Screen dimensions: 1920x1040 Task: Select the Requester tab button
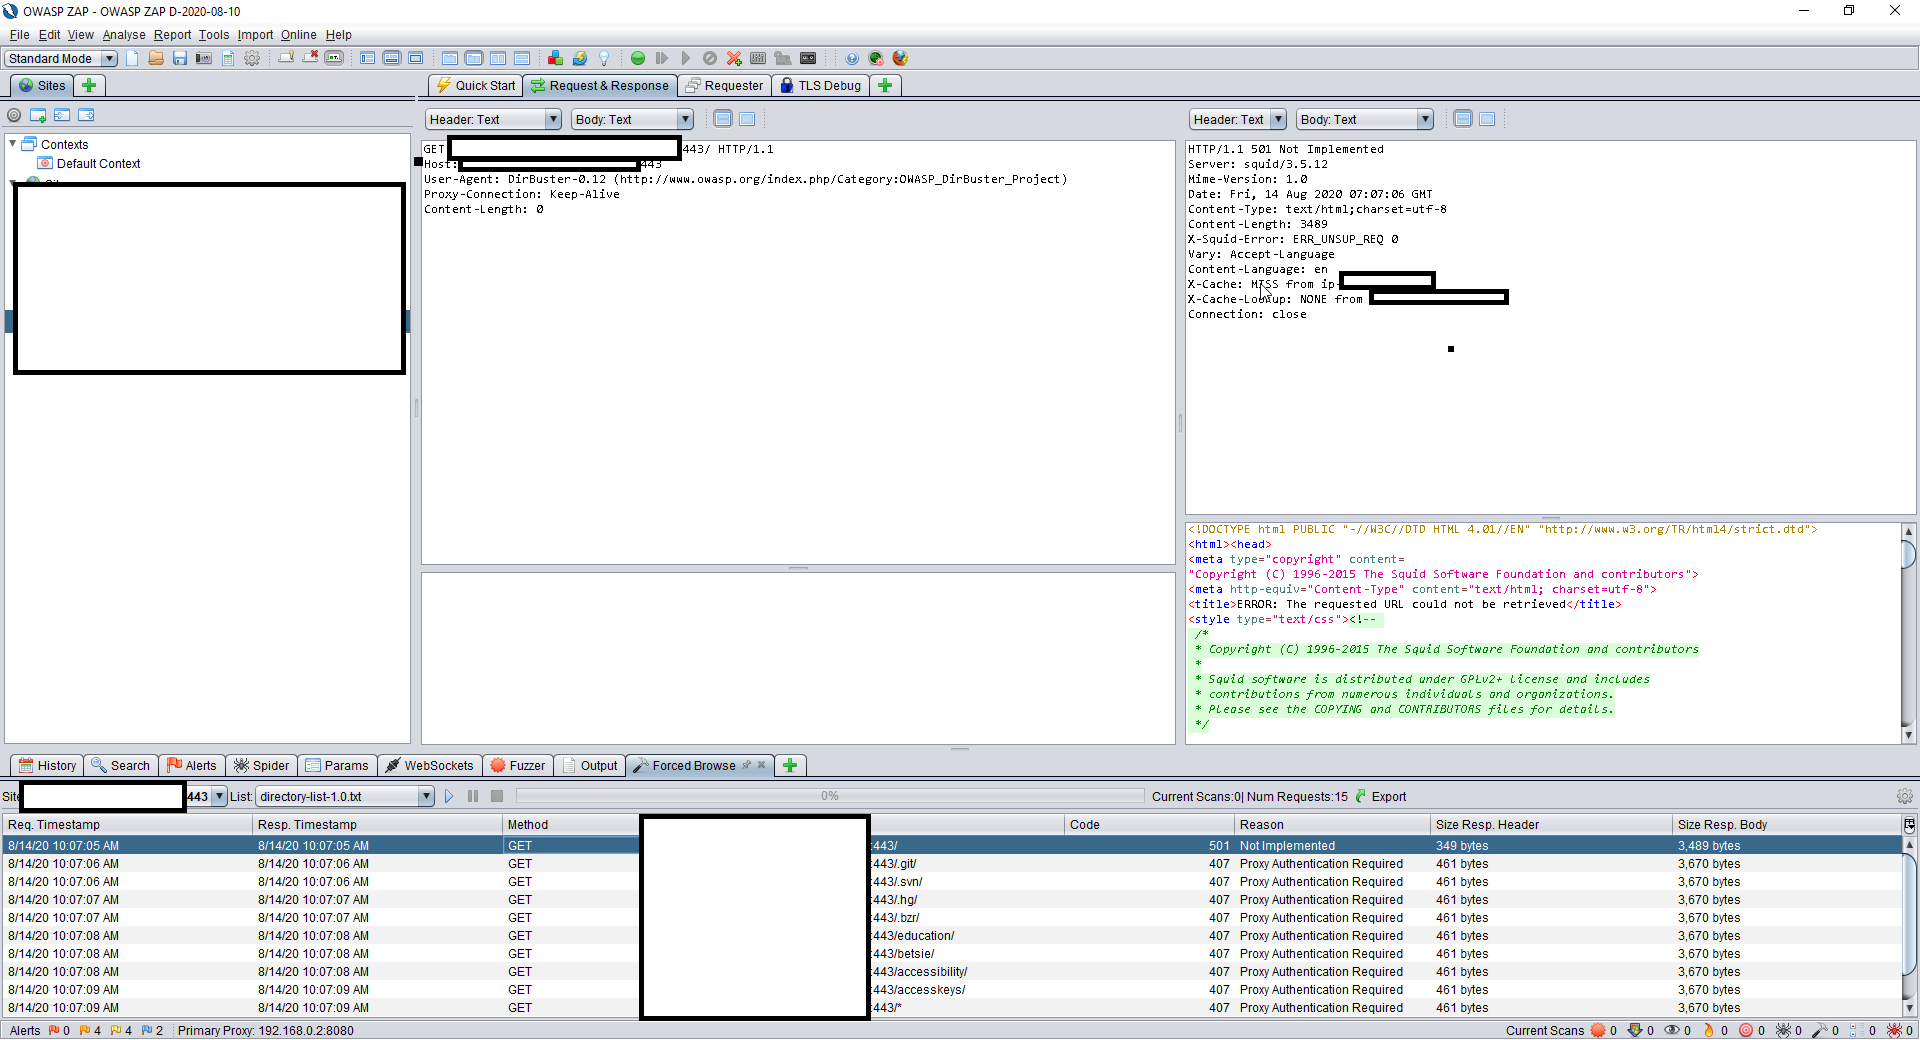click(724, 85)
